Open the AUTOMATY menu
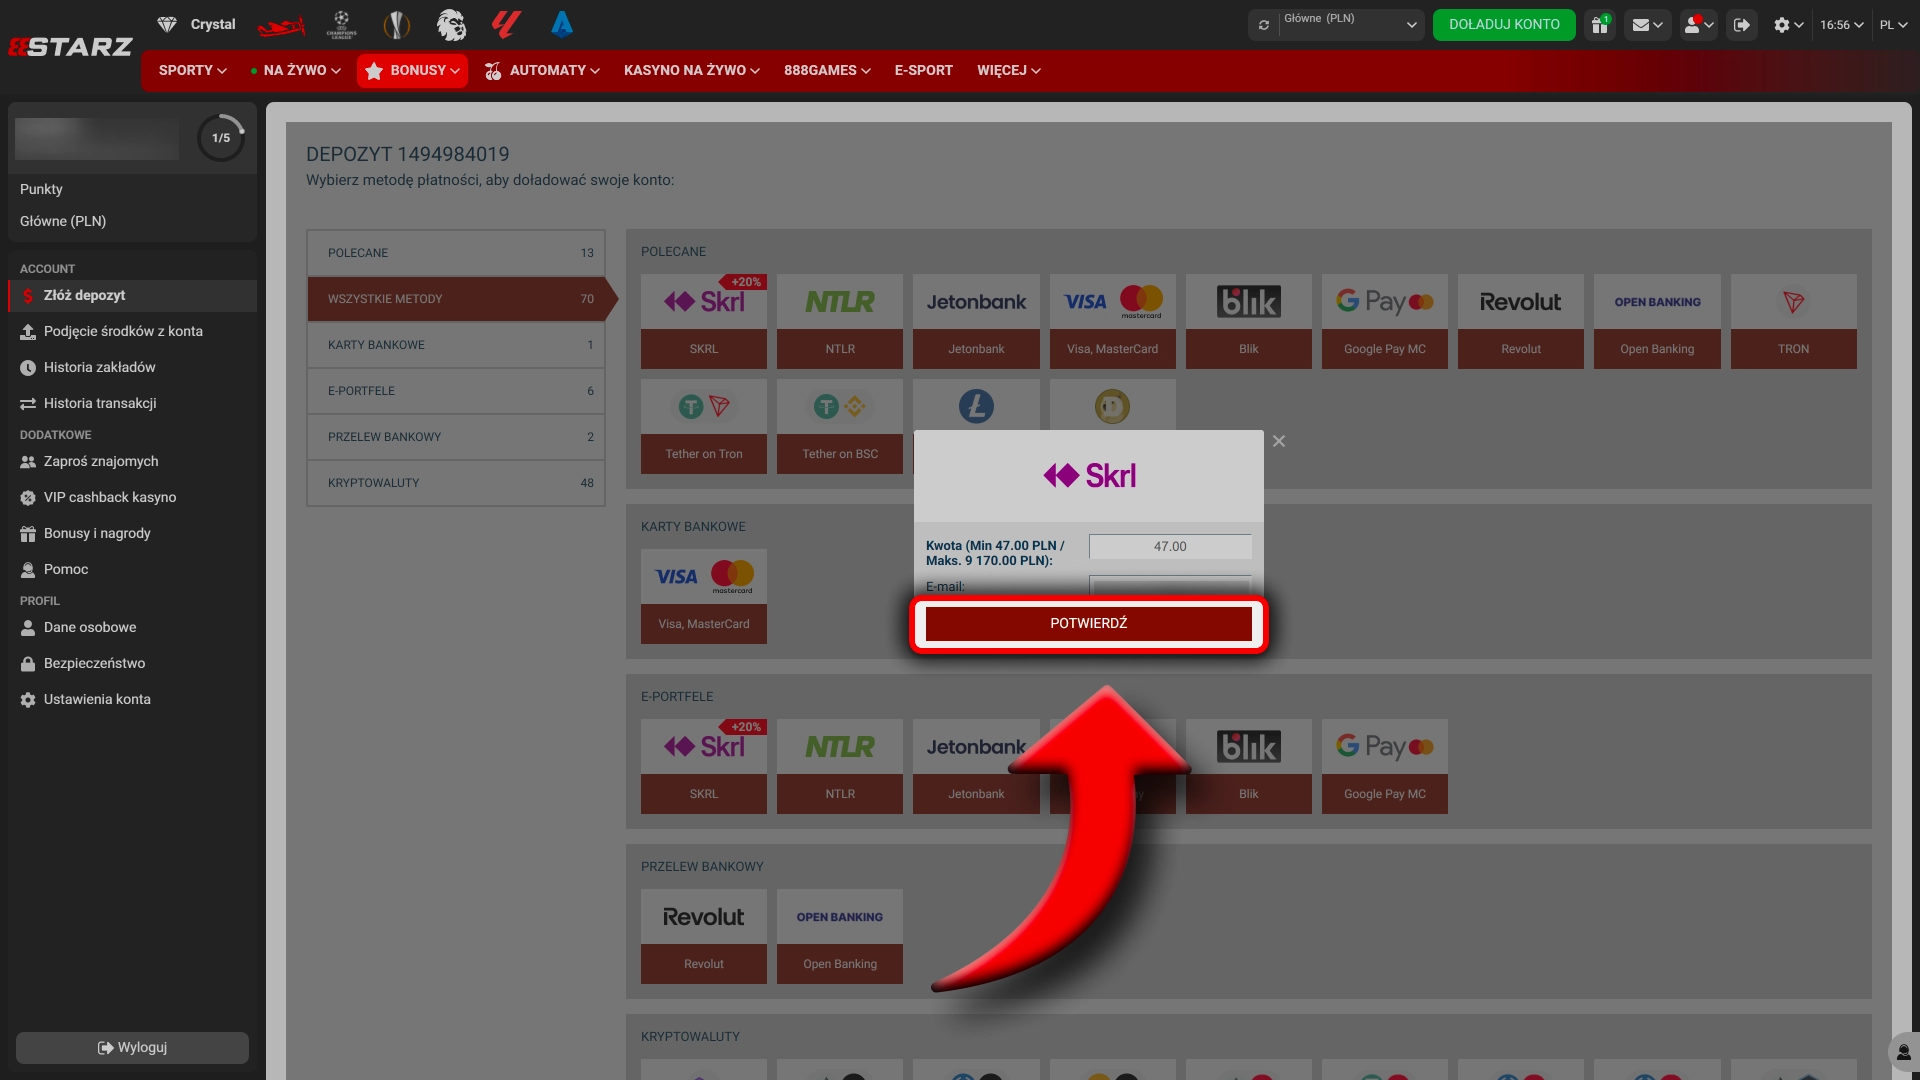Image resolution: width=1920 pixels, height=1080 pixels. 542,71
